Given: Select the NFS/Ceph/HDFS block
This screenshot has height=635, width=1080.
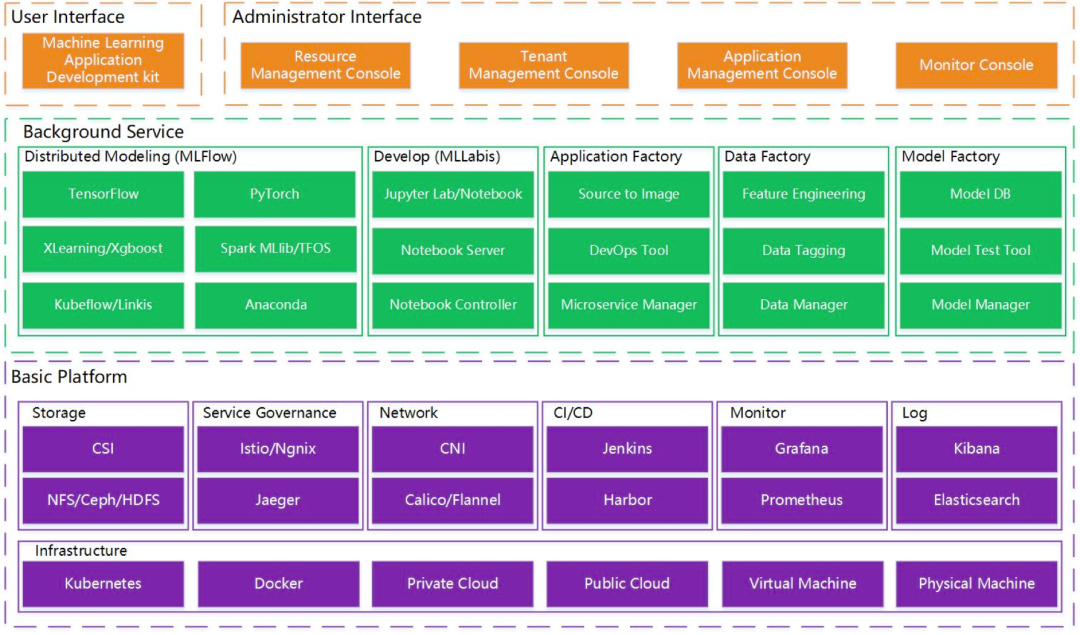Looking at the screenshot, I should (x=103, y=501).
